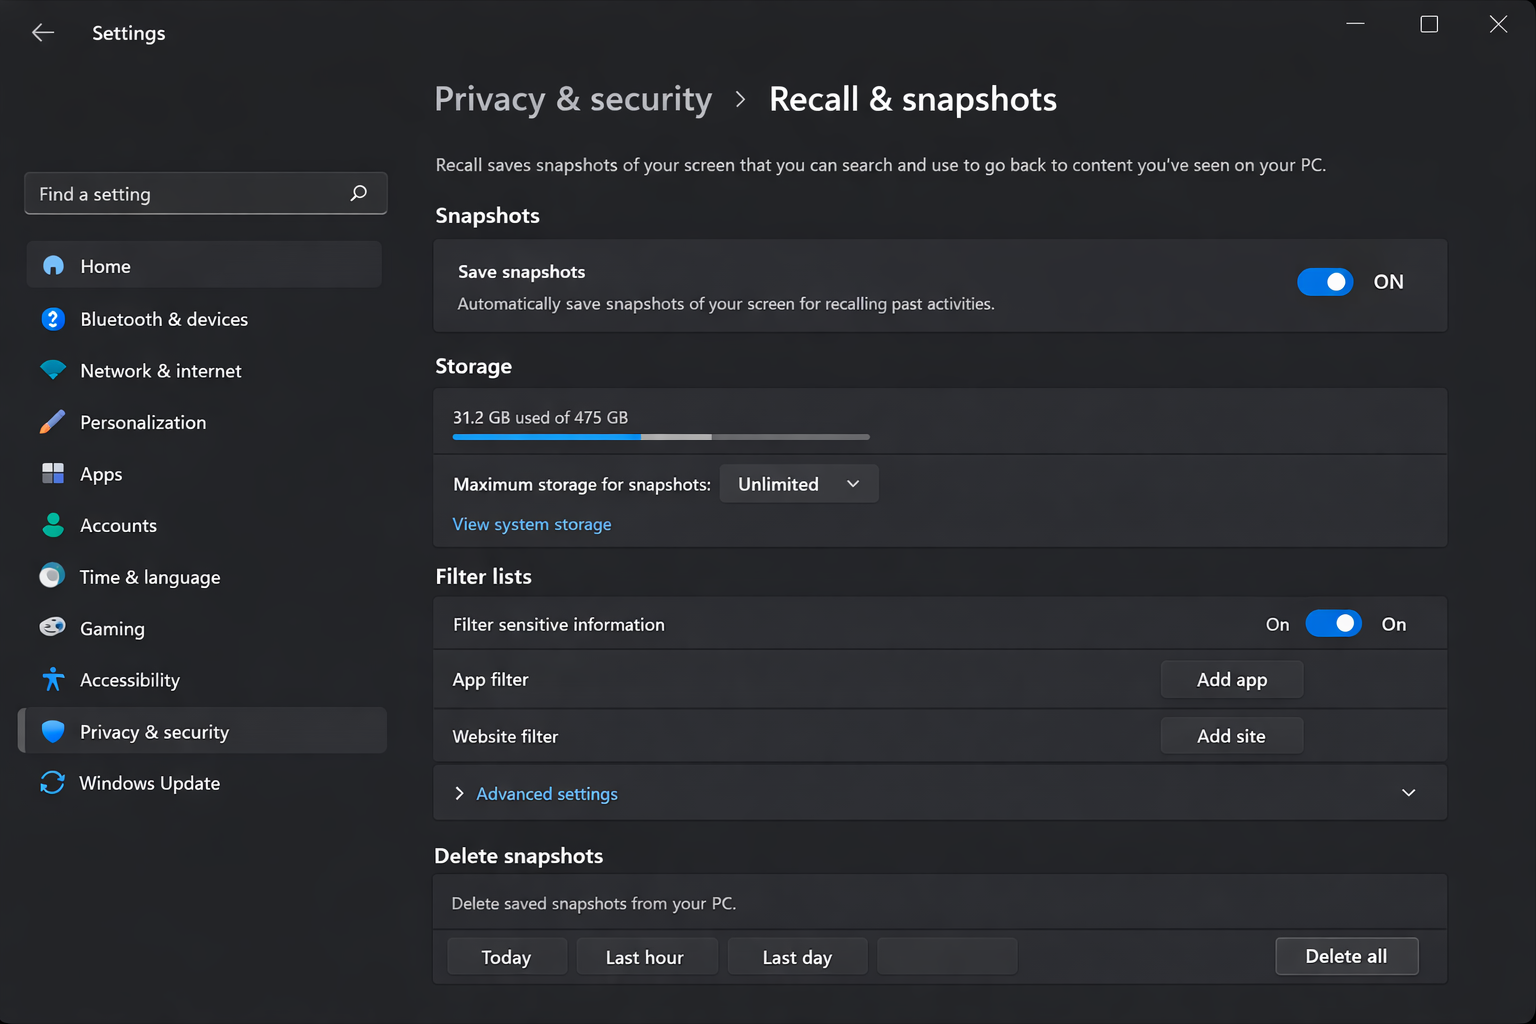Select Personalization in sidebar

[204, 422]
